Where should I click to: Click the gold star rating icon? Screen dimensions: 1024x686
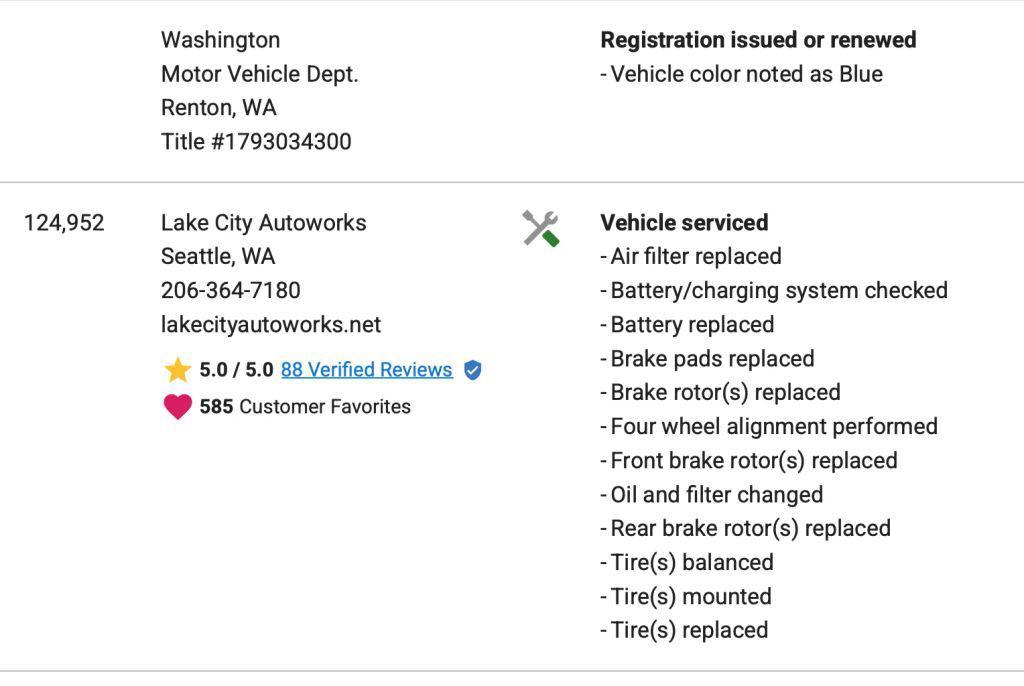point(178,370)
